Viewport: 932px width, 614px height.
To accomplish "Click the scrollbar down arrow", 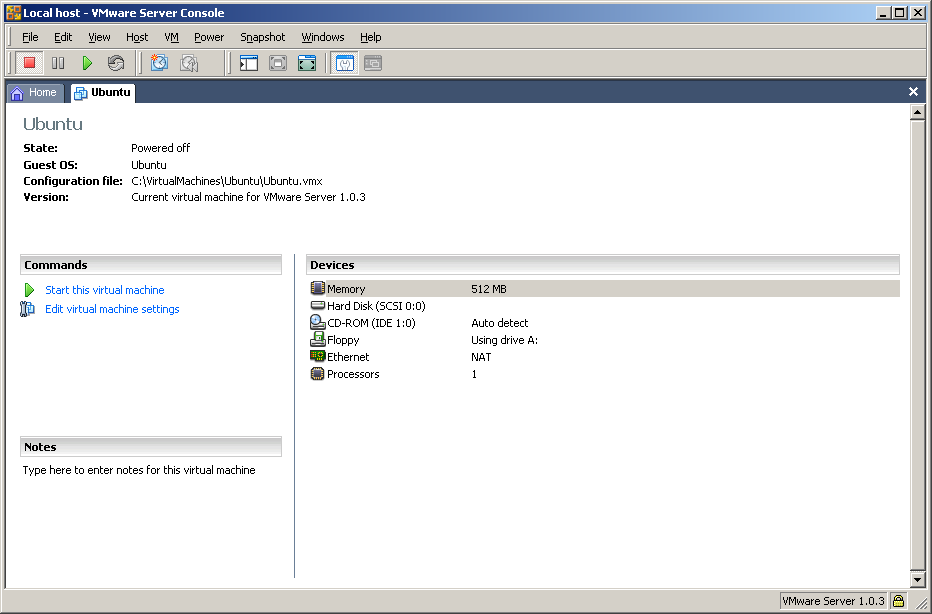I will tap(917, 579).
